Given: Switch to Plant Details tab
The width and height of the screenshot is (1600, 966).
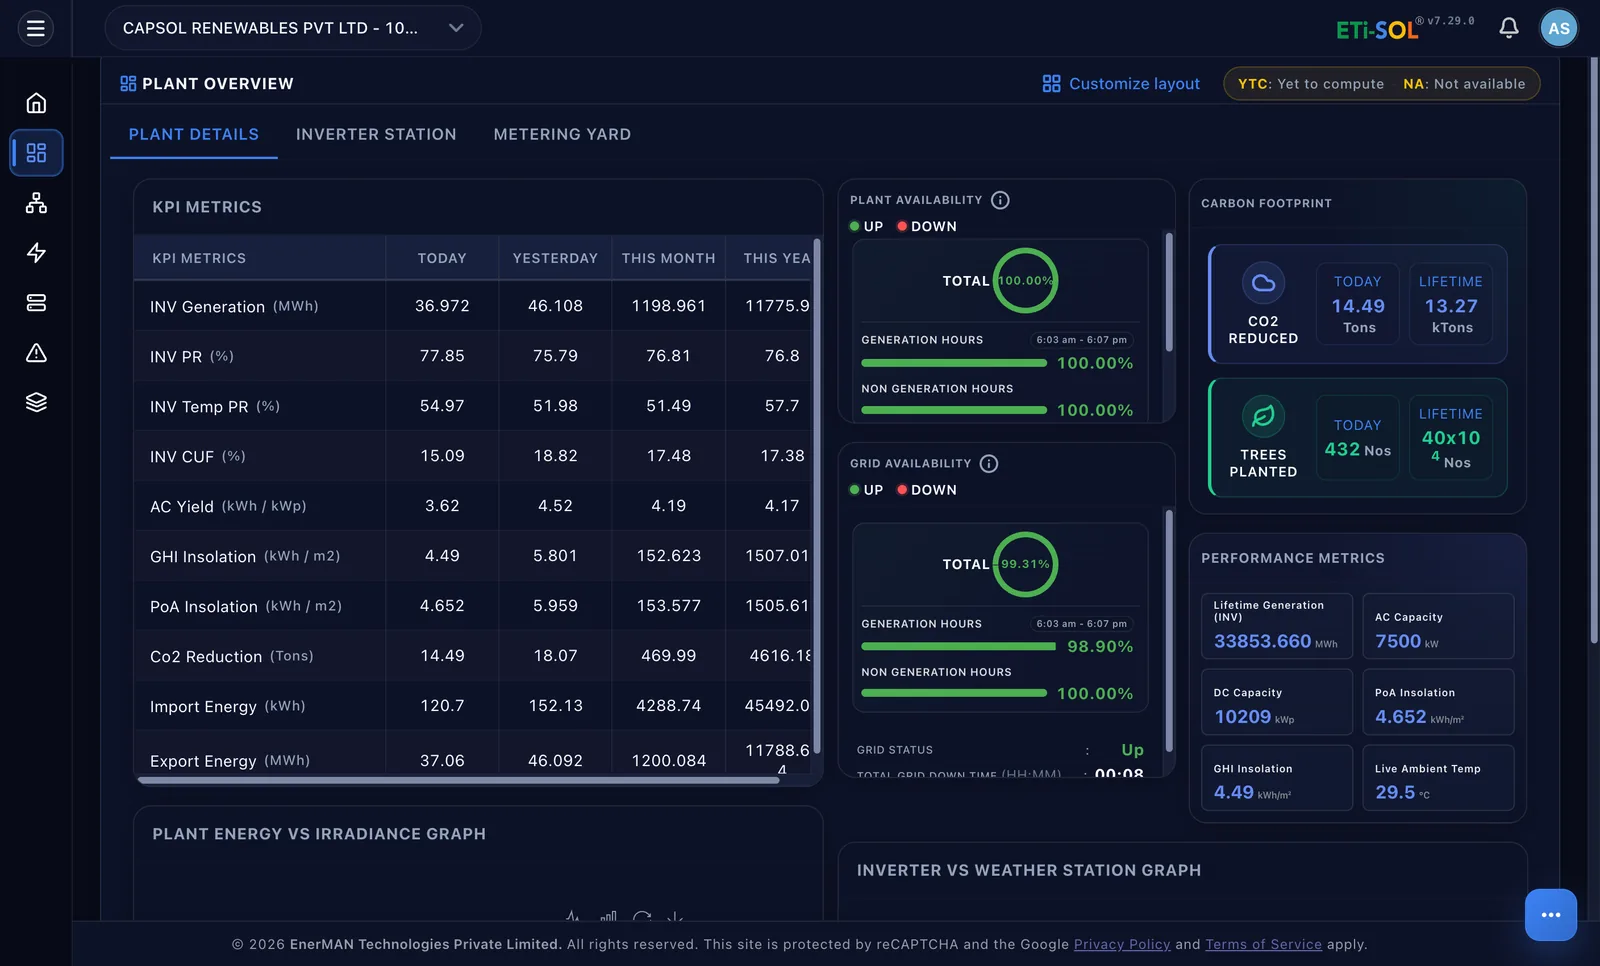Looking at the screenshot, I should coord(194,135).
